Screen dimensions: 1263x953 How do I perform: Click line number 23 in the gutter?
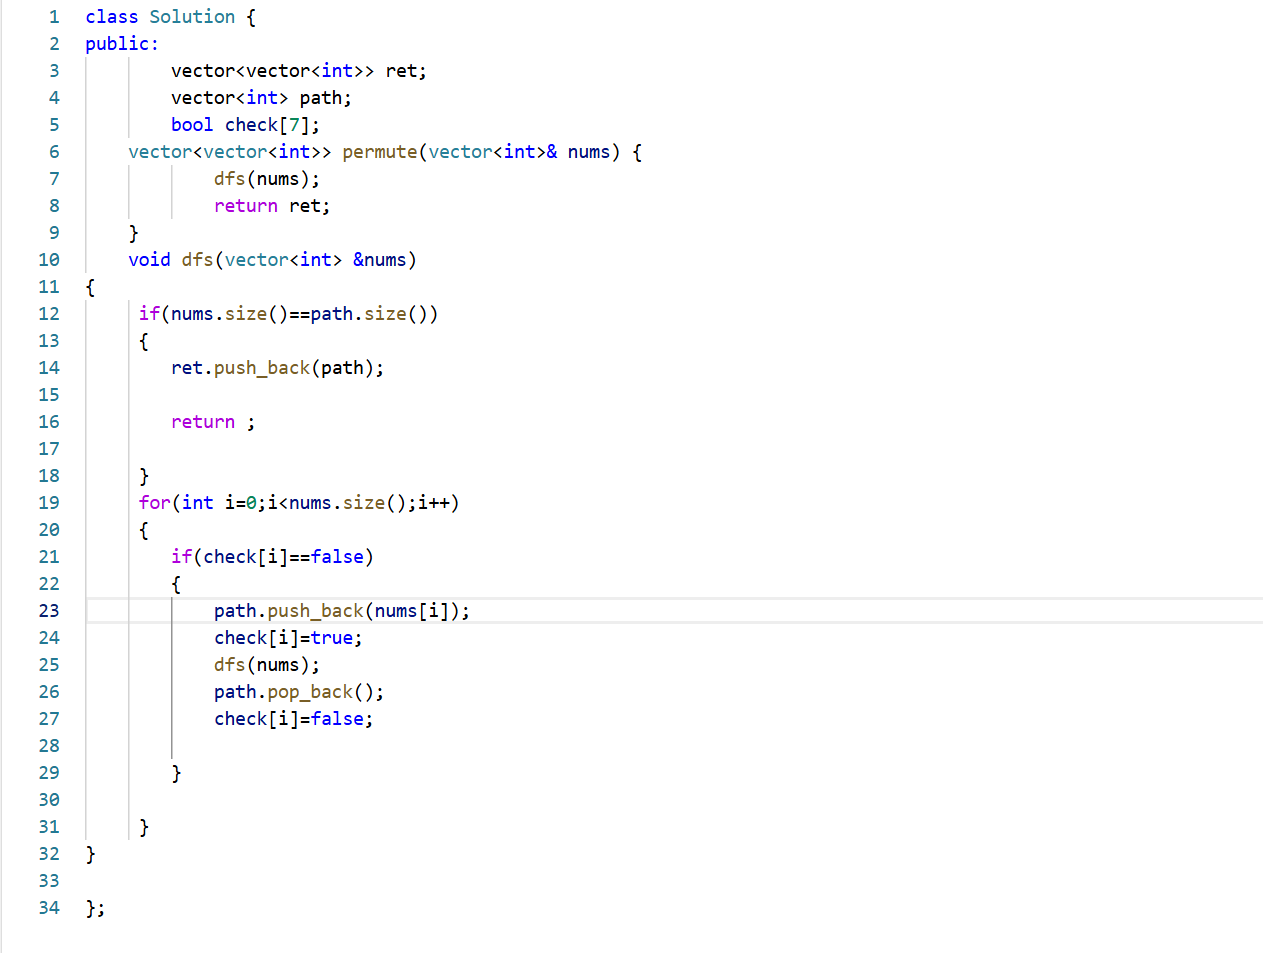click(49, 611)
